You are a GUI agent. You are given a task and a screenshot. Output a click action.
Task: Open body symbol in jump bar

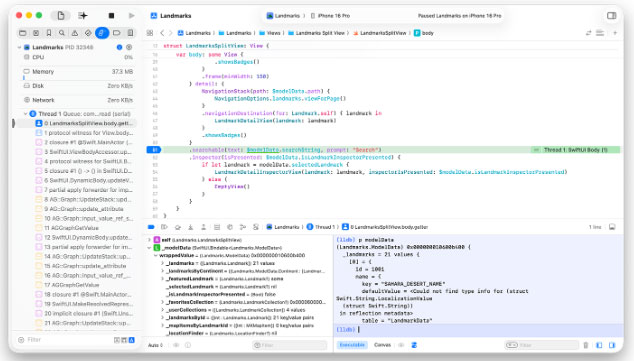(424, 33)
